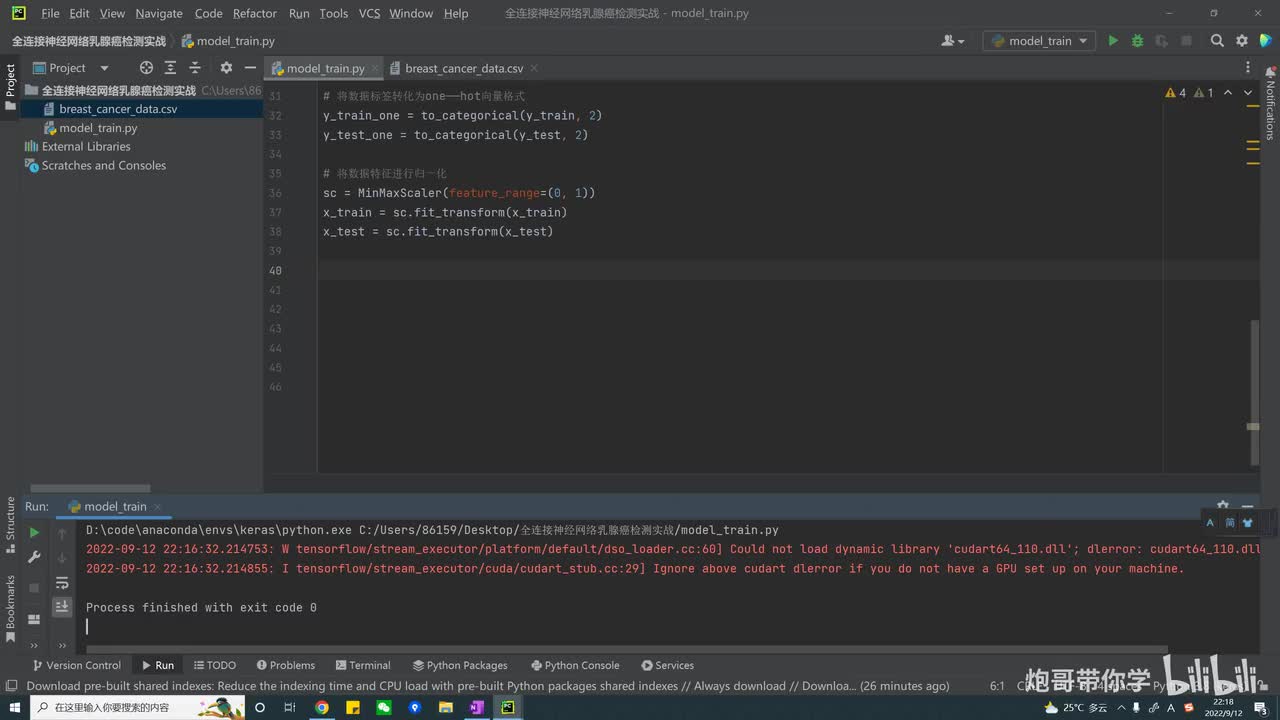Click the warnings count indicator showing 4
Image resolution: width=1280 pixels, height=720 pixels.
click(x=1176, y=93)
